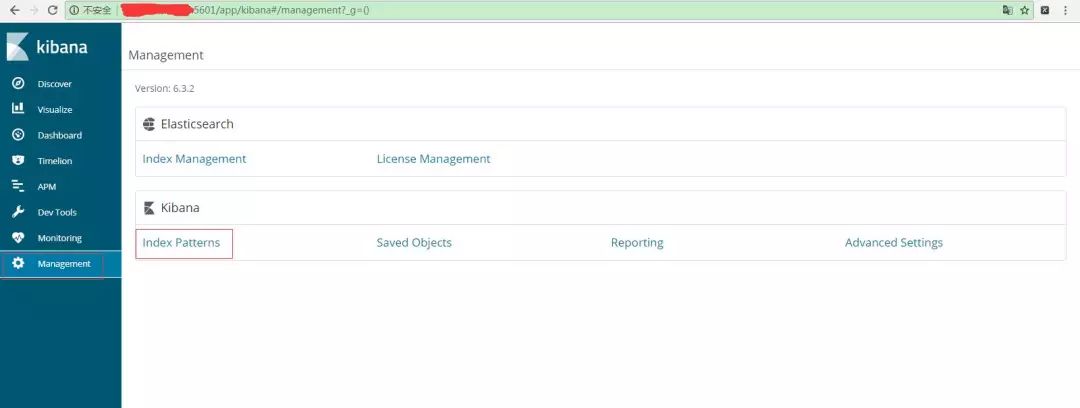Open the Advanced Settings link

(894, 243)
